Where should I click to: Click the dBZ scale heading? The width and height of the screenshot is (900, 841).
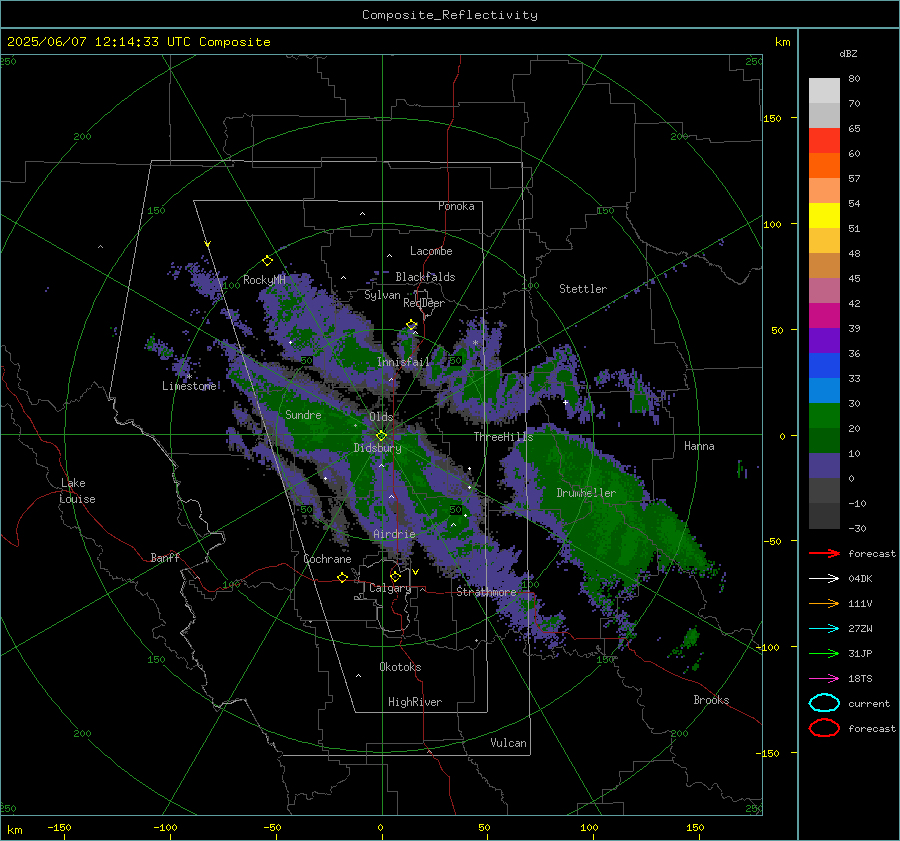pos(848,53)
